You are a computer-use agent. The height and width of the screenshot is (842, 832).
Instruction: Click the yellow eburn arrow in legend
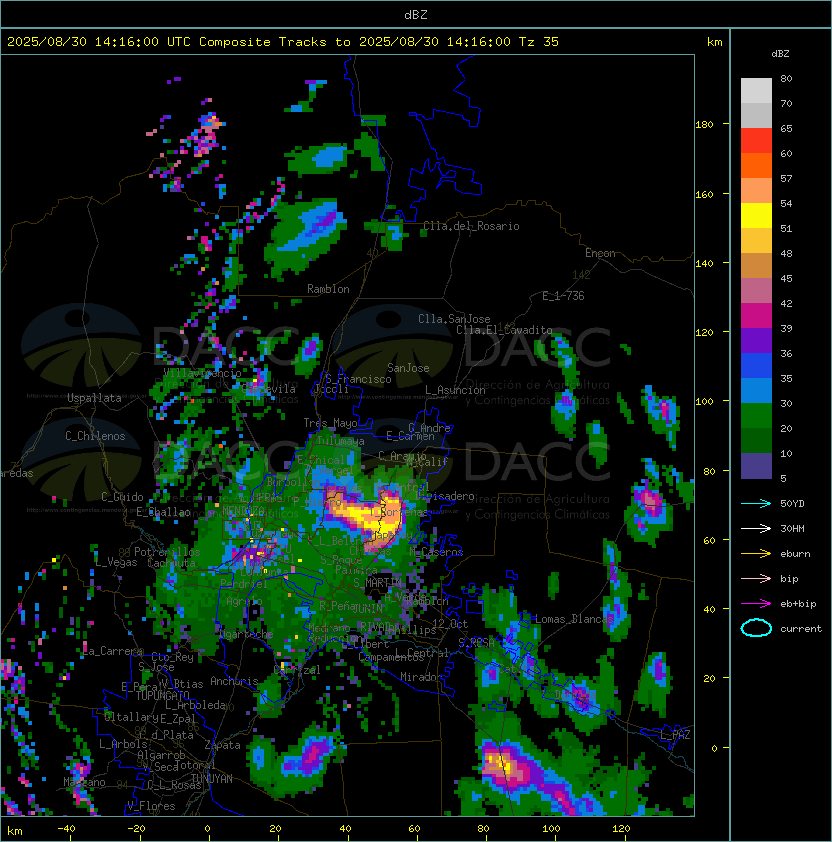click(756, 554)
